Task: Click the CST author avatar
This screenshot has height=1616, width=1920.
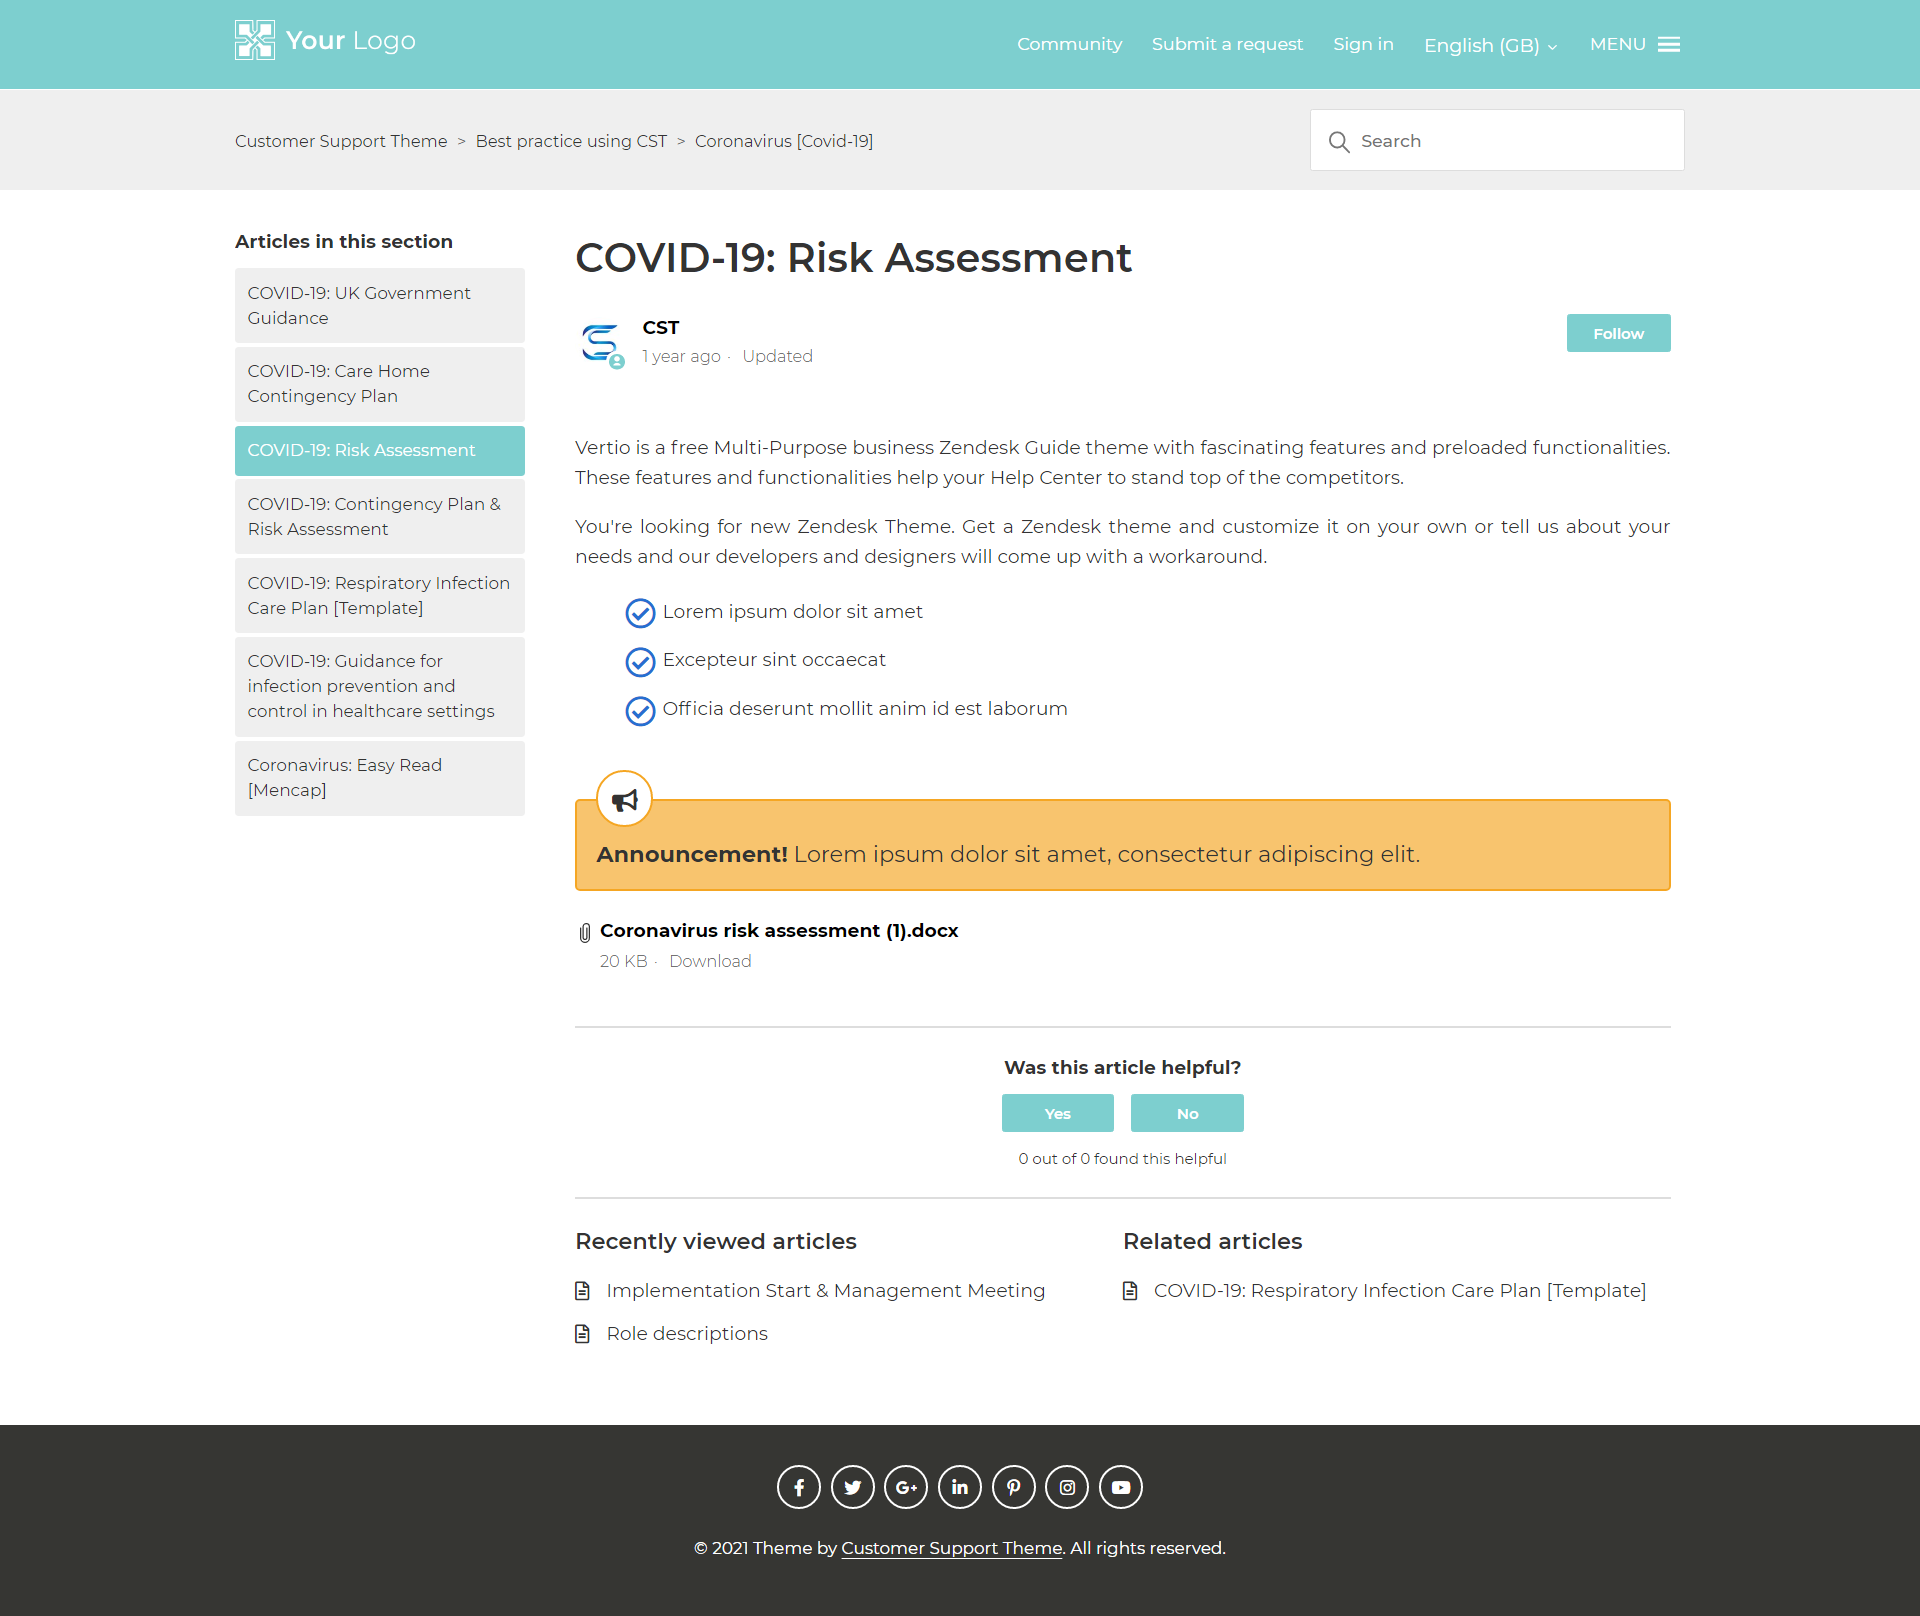Action: 600,343
